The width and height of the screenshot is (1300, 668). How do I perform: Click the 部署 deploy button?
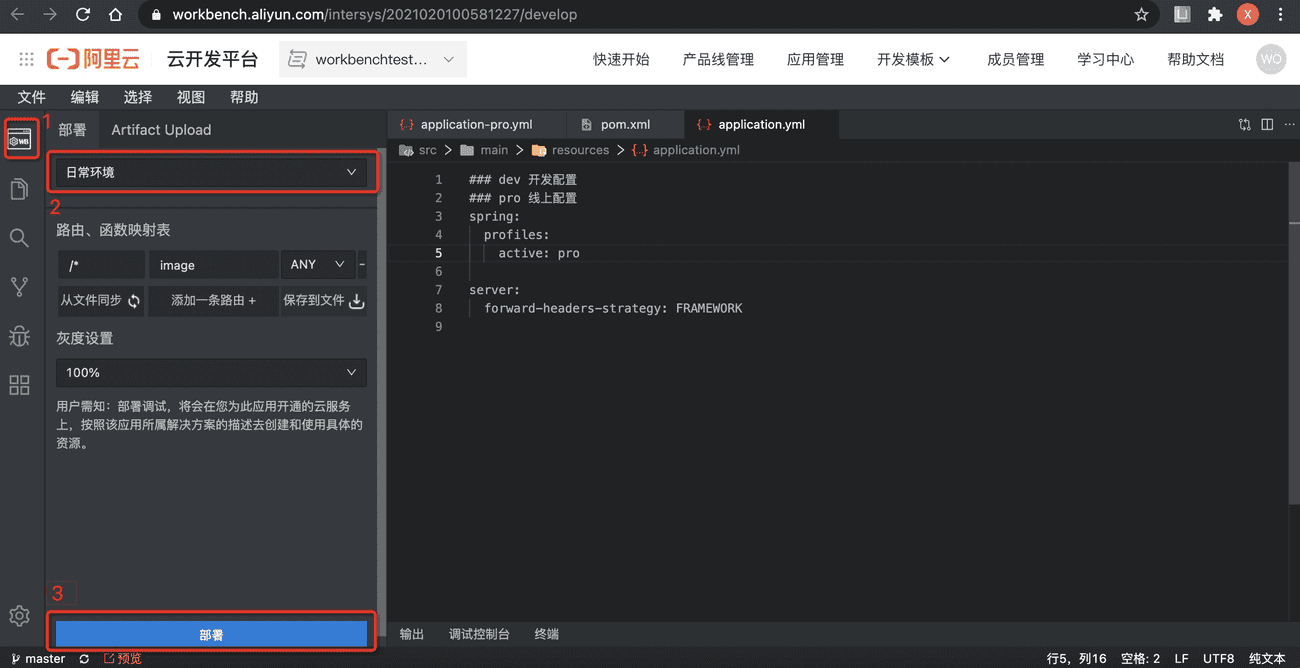[x=211, y=633]
